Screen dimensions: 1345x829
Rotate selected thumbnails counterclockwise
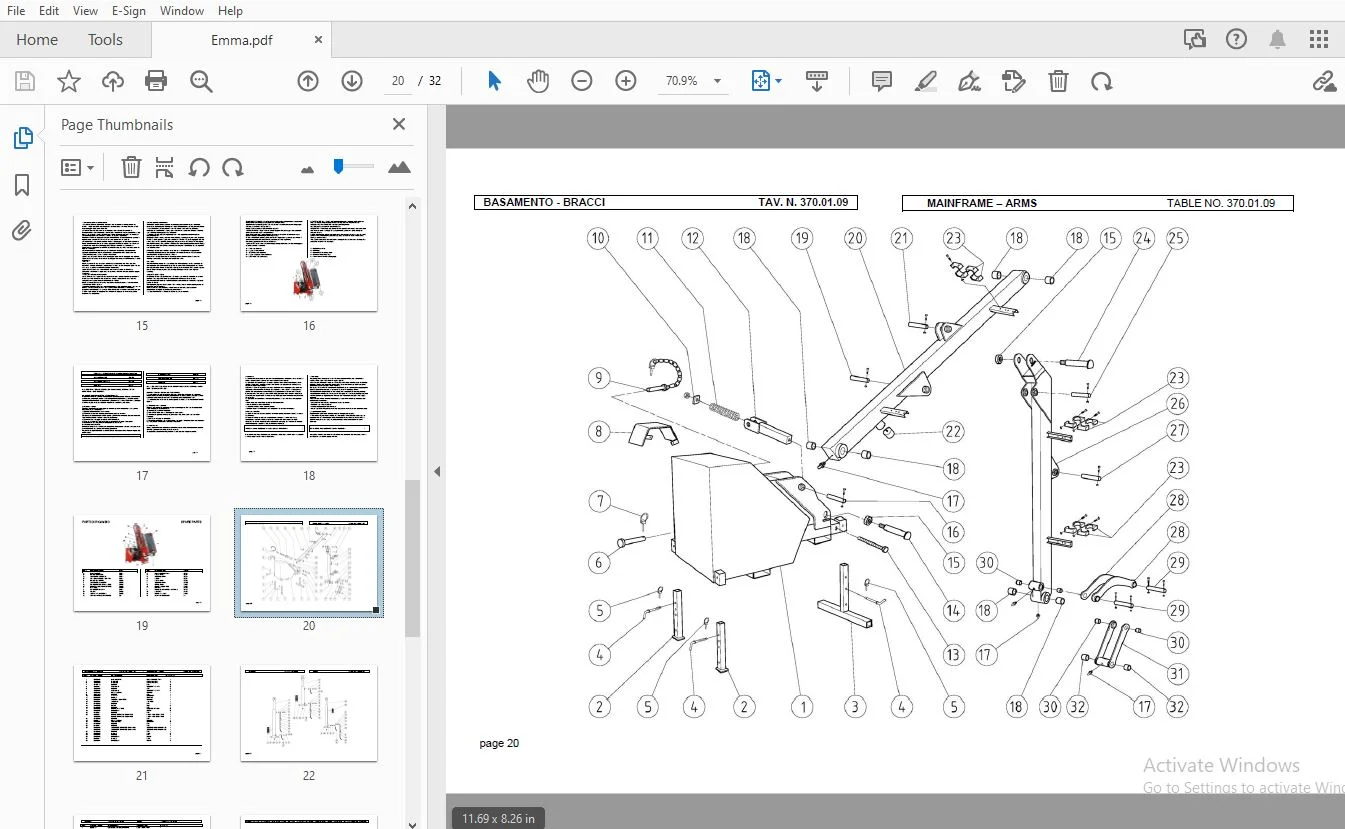tap(199, 168)
